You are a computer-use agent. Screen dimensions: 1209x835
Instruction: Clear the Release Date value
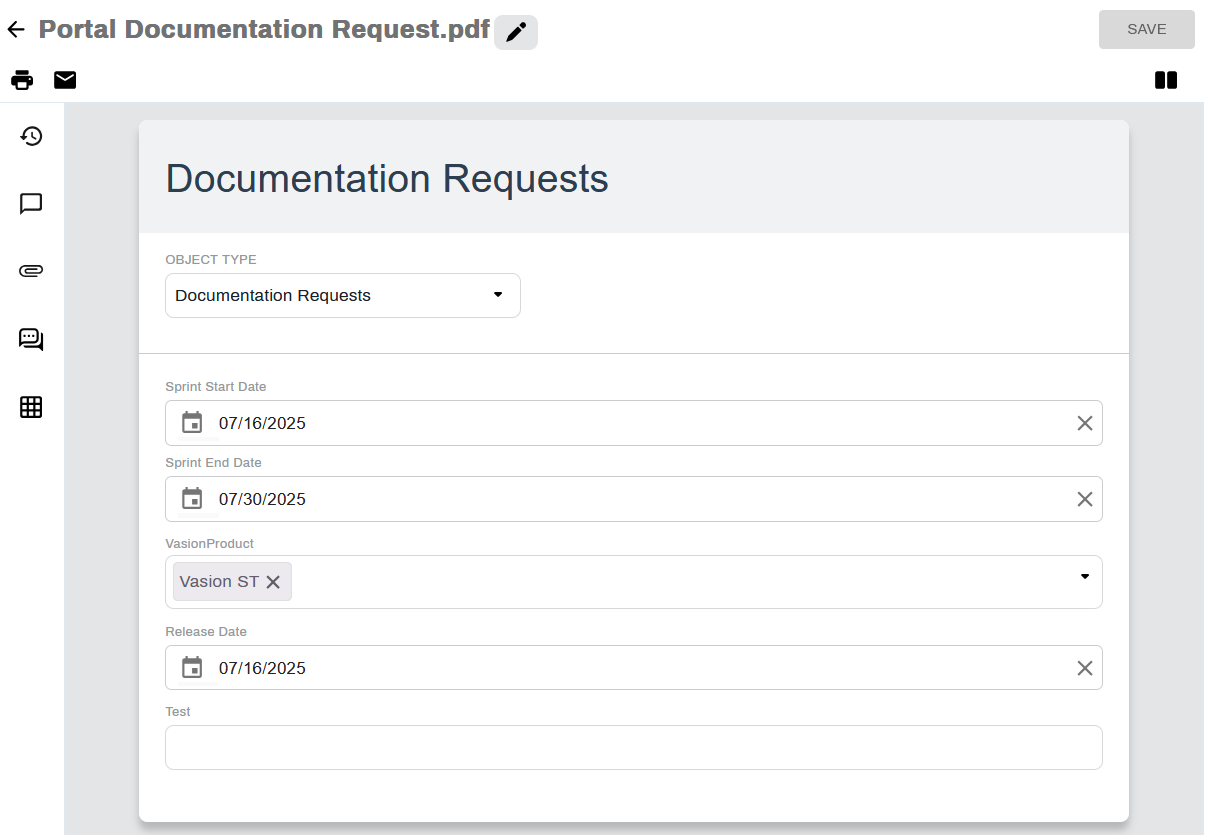(x=1085, y=668)
